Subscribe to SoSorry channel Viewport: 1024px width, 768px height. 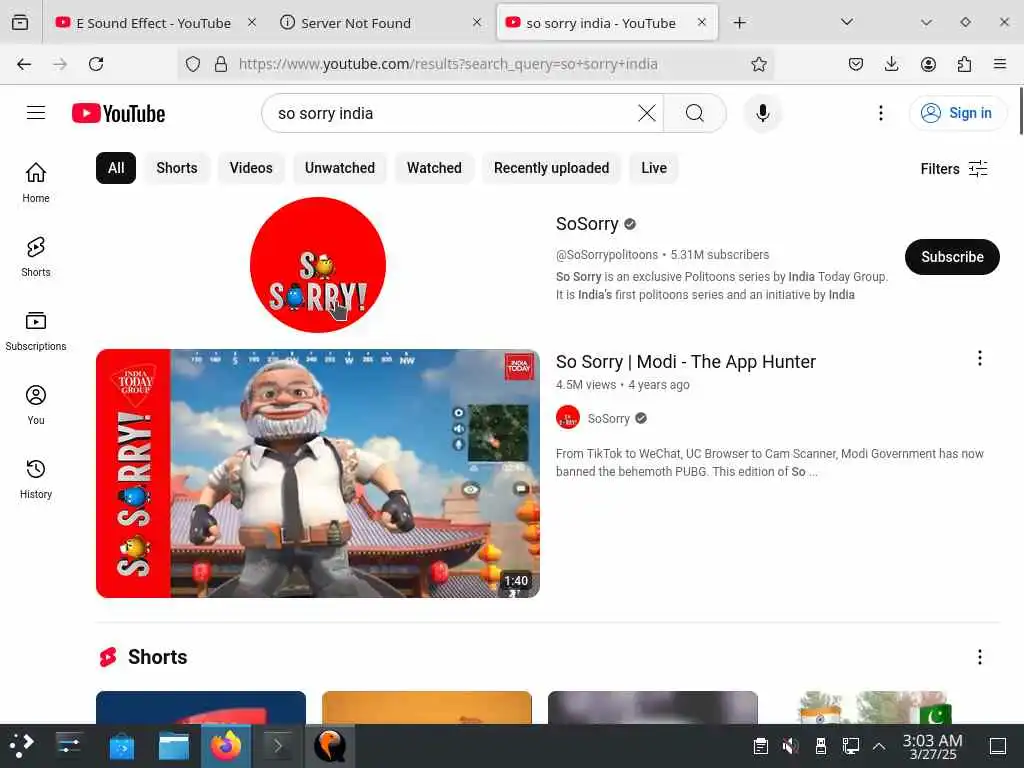pos(952,257)
